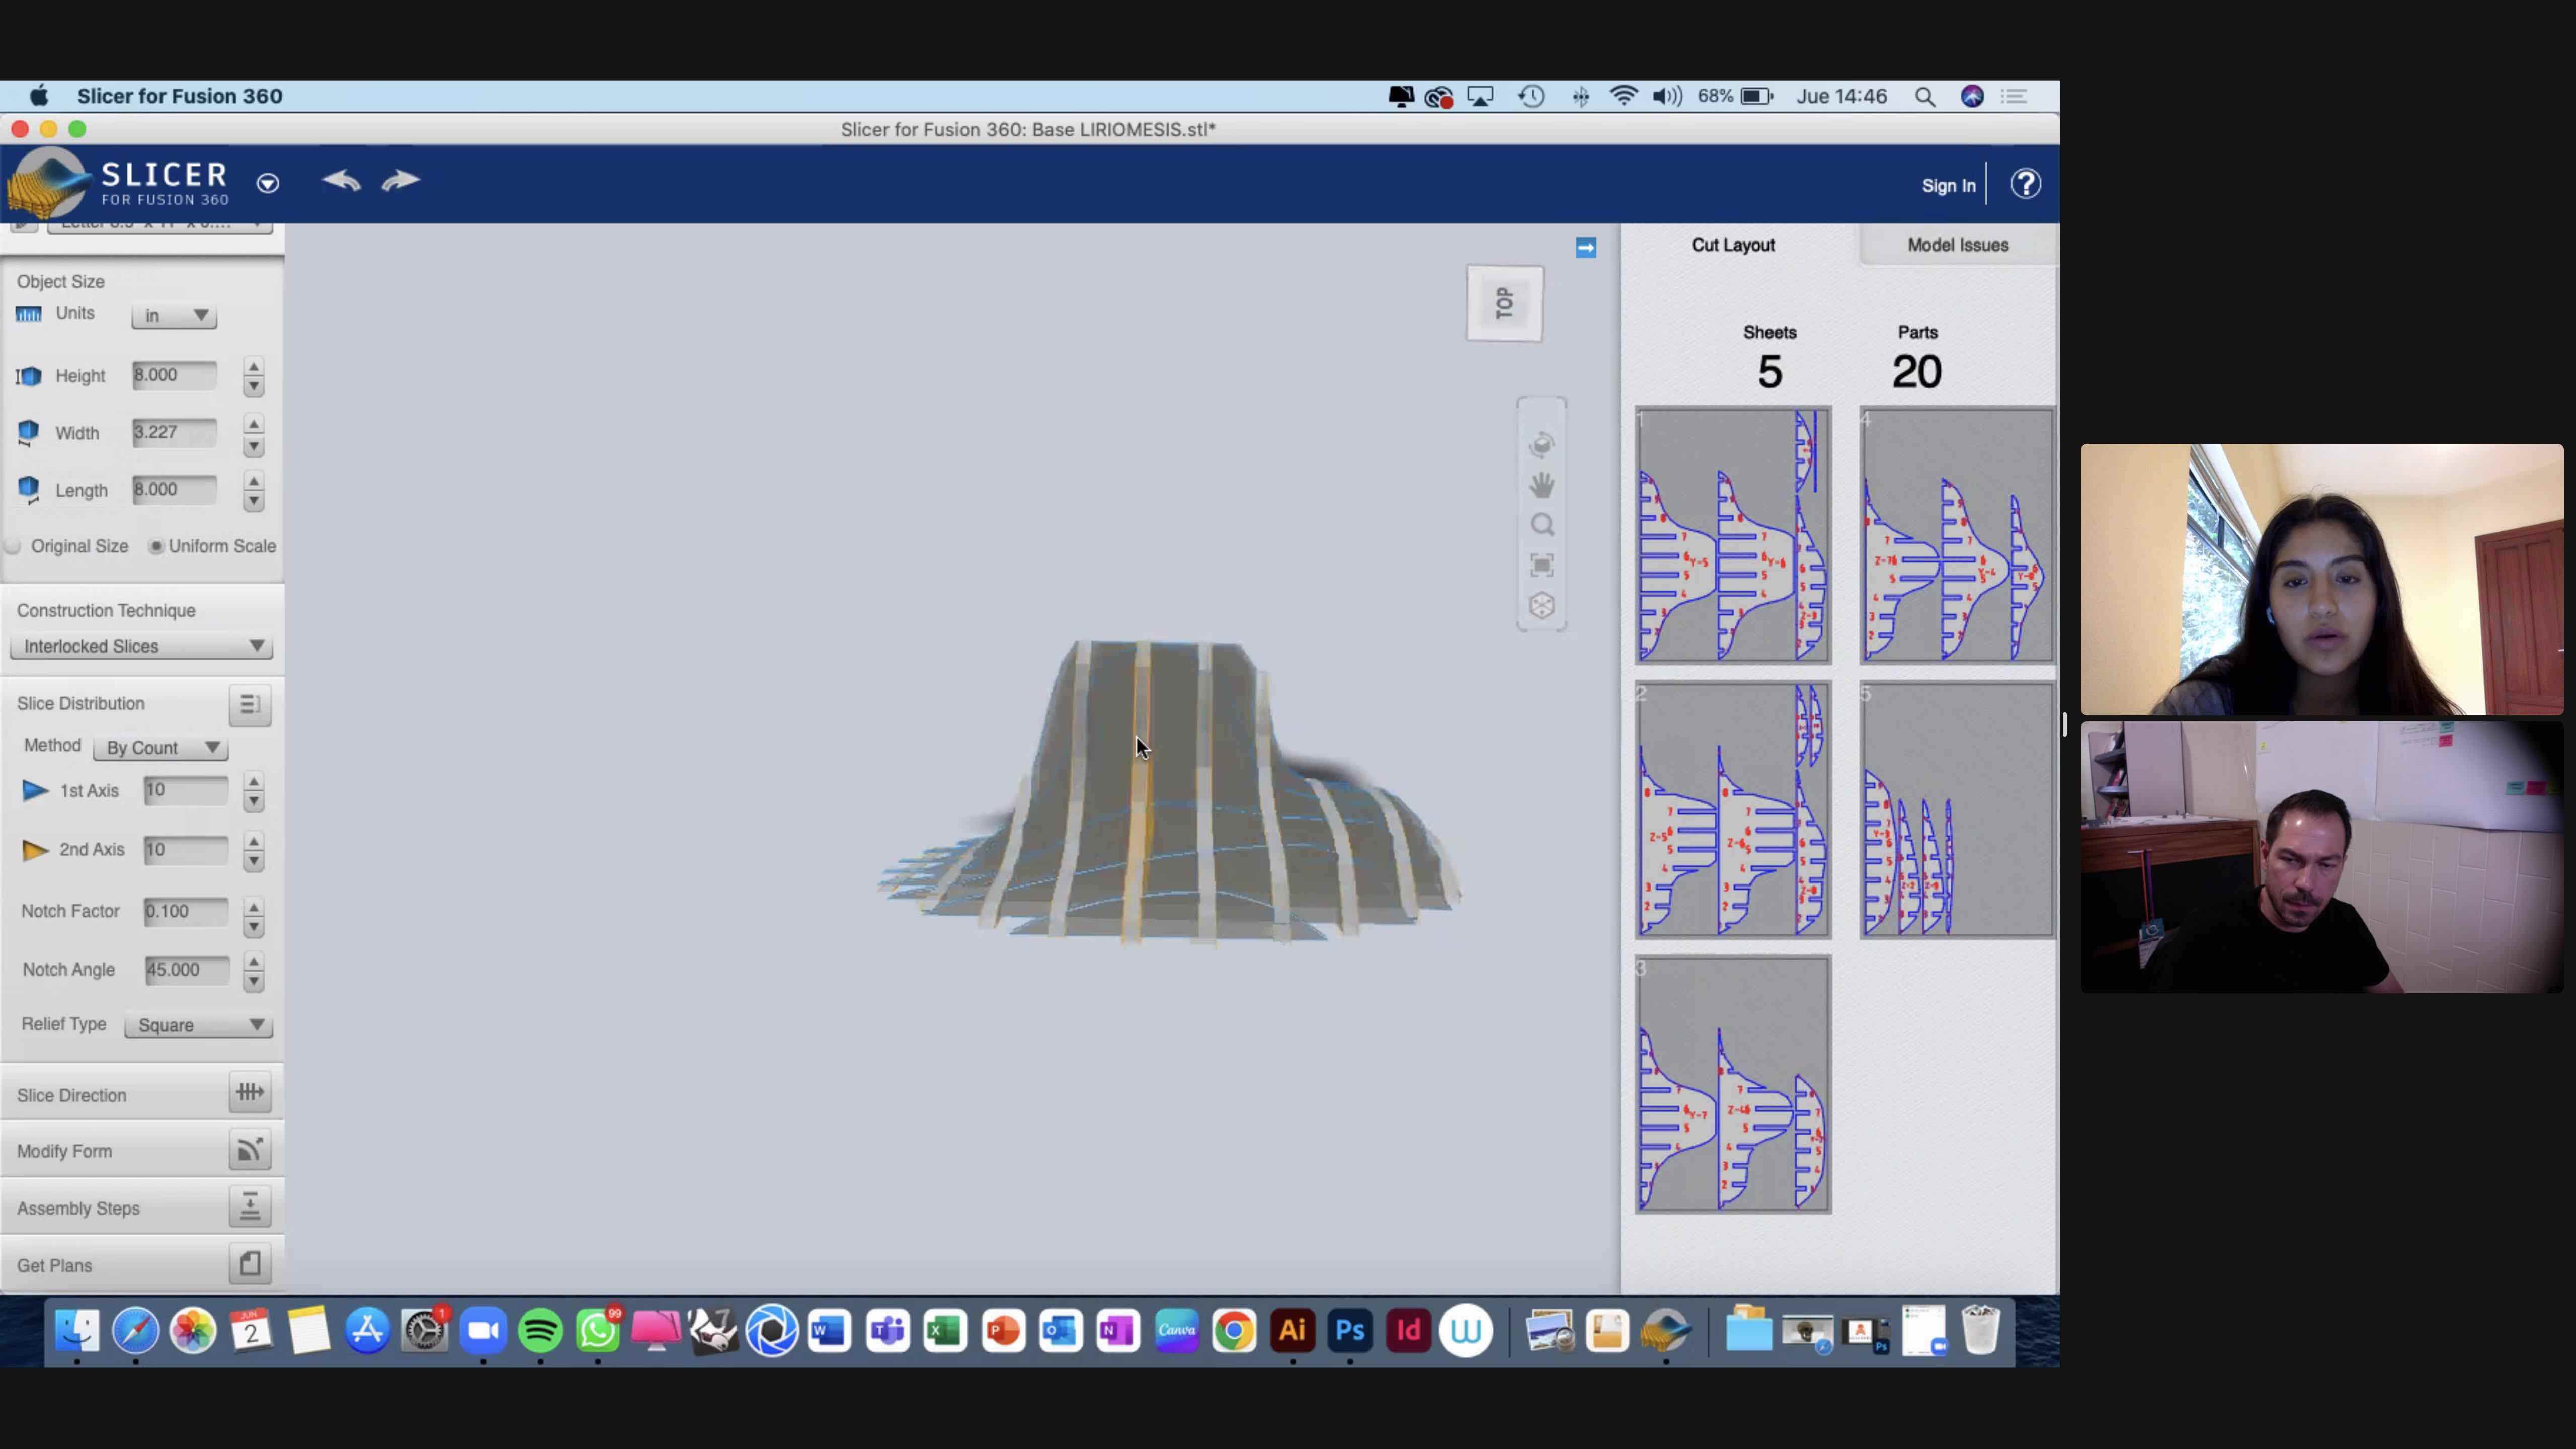Select the orbit view tool
Image resolution: width=2576 pixels, height=1449 pixels.
point(1541,444)
